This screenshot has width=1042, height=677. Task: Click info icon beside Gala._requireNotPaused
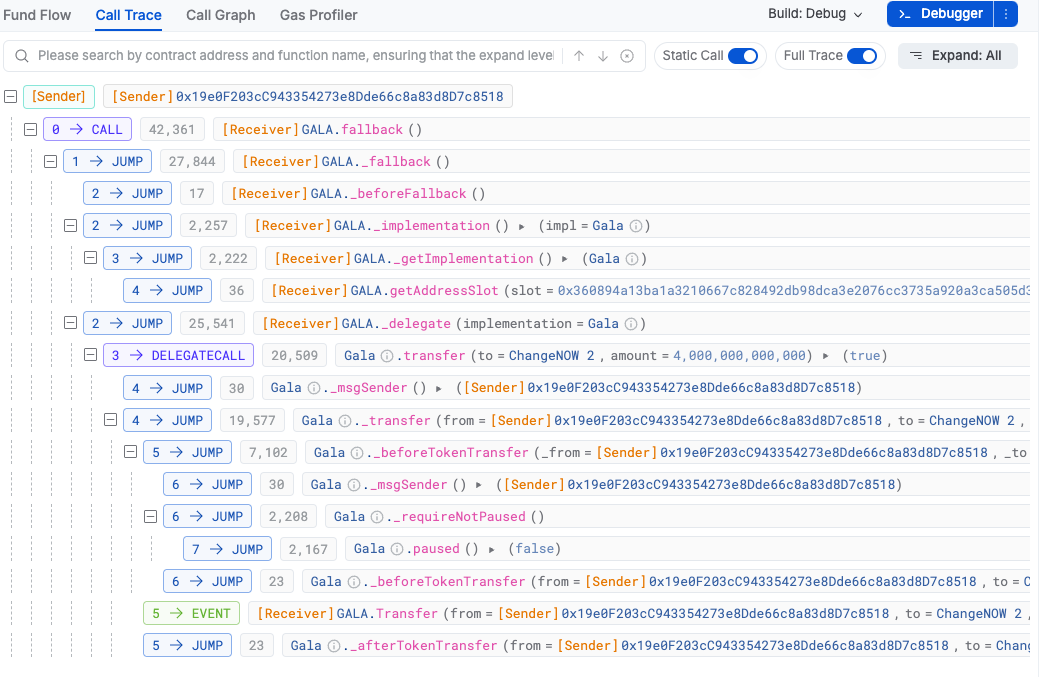click(x=377, y=517)
